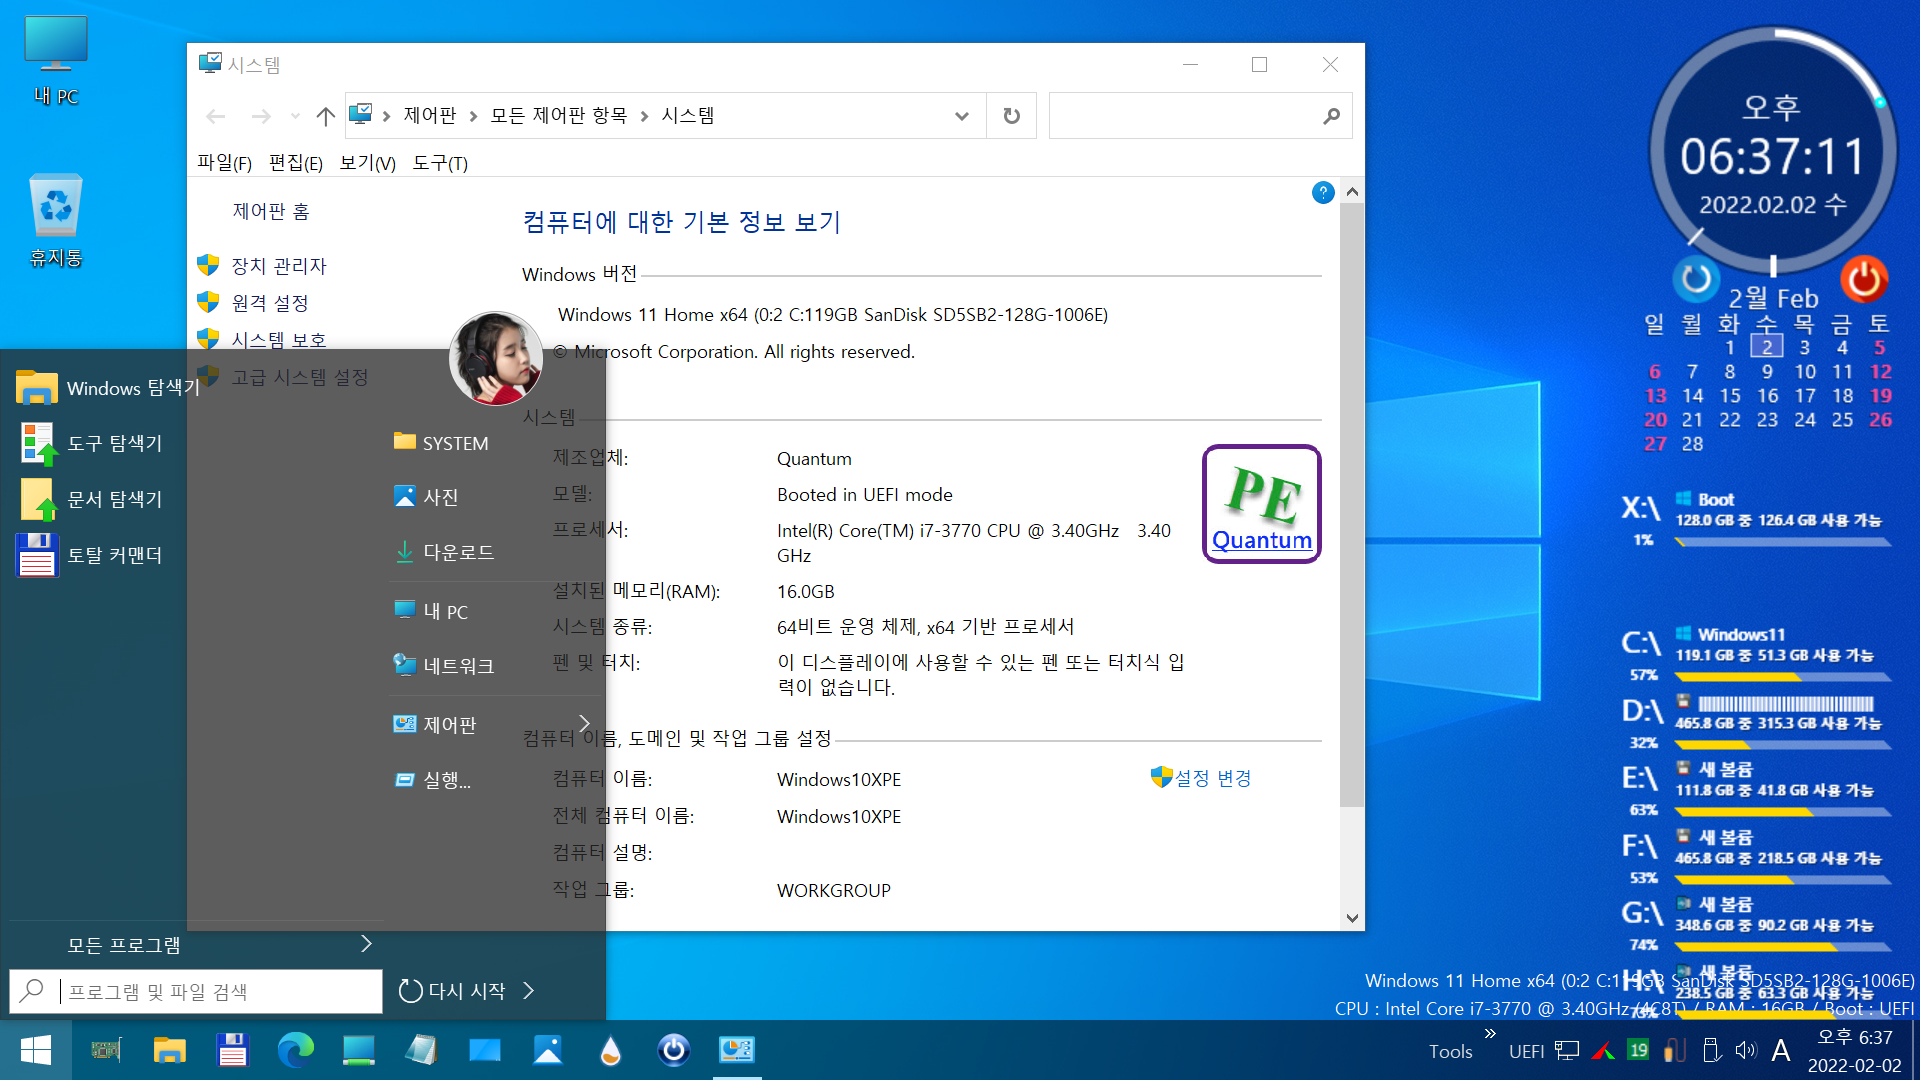Click scrollbar up arrow in System window
Screen dimensions: 1920x1080
(x=1352, y=192)
